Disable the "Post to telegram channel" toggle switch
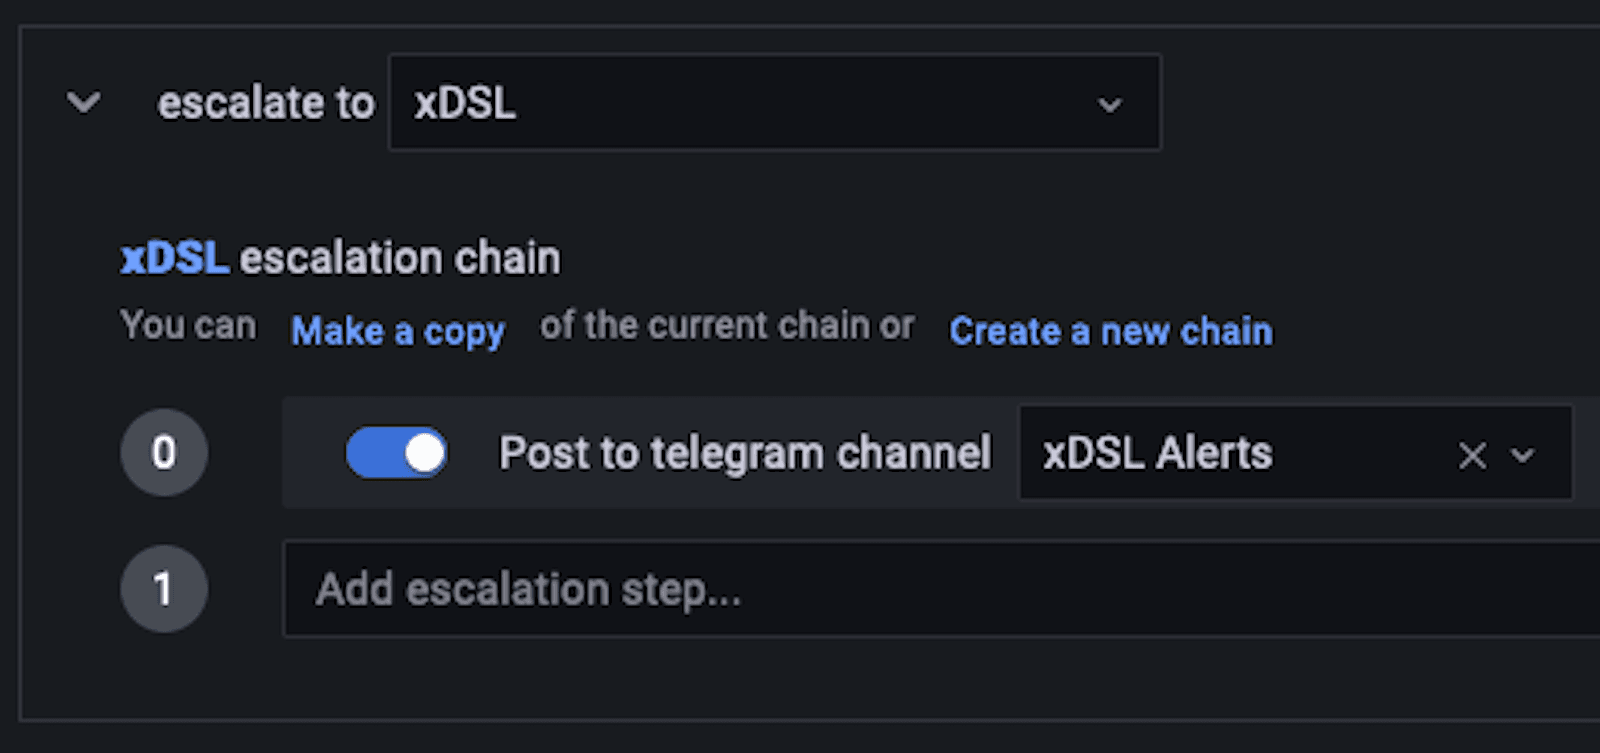The width and height of the screenshot is (1600, 753). [396, 452]
